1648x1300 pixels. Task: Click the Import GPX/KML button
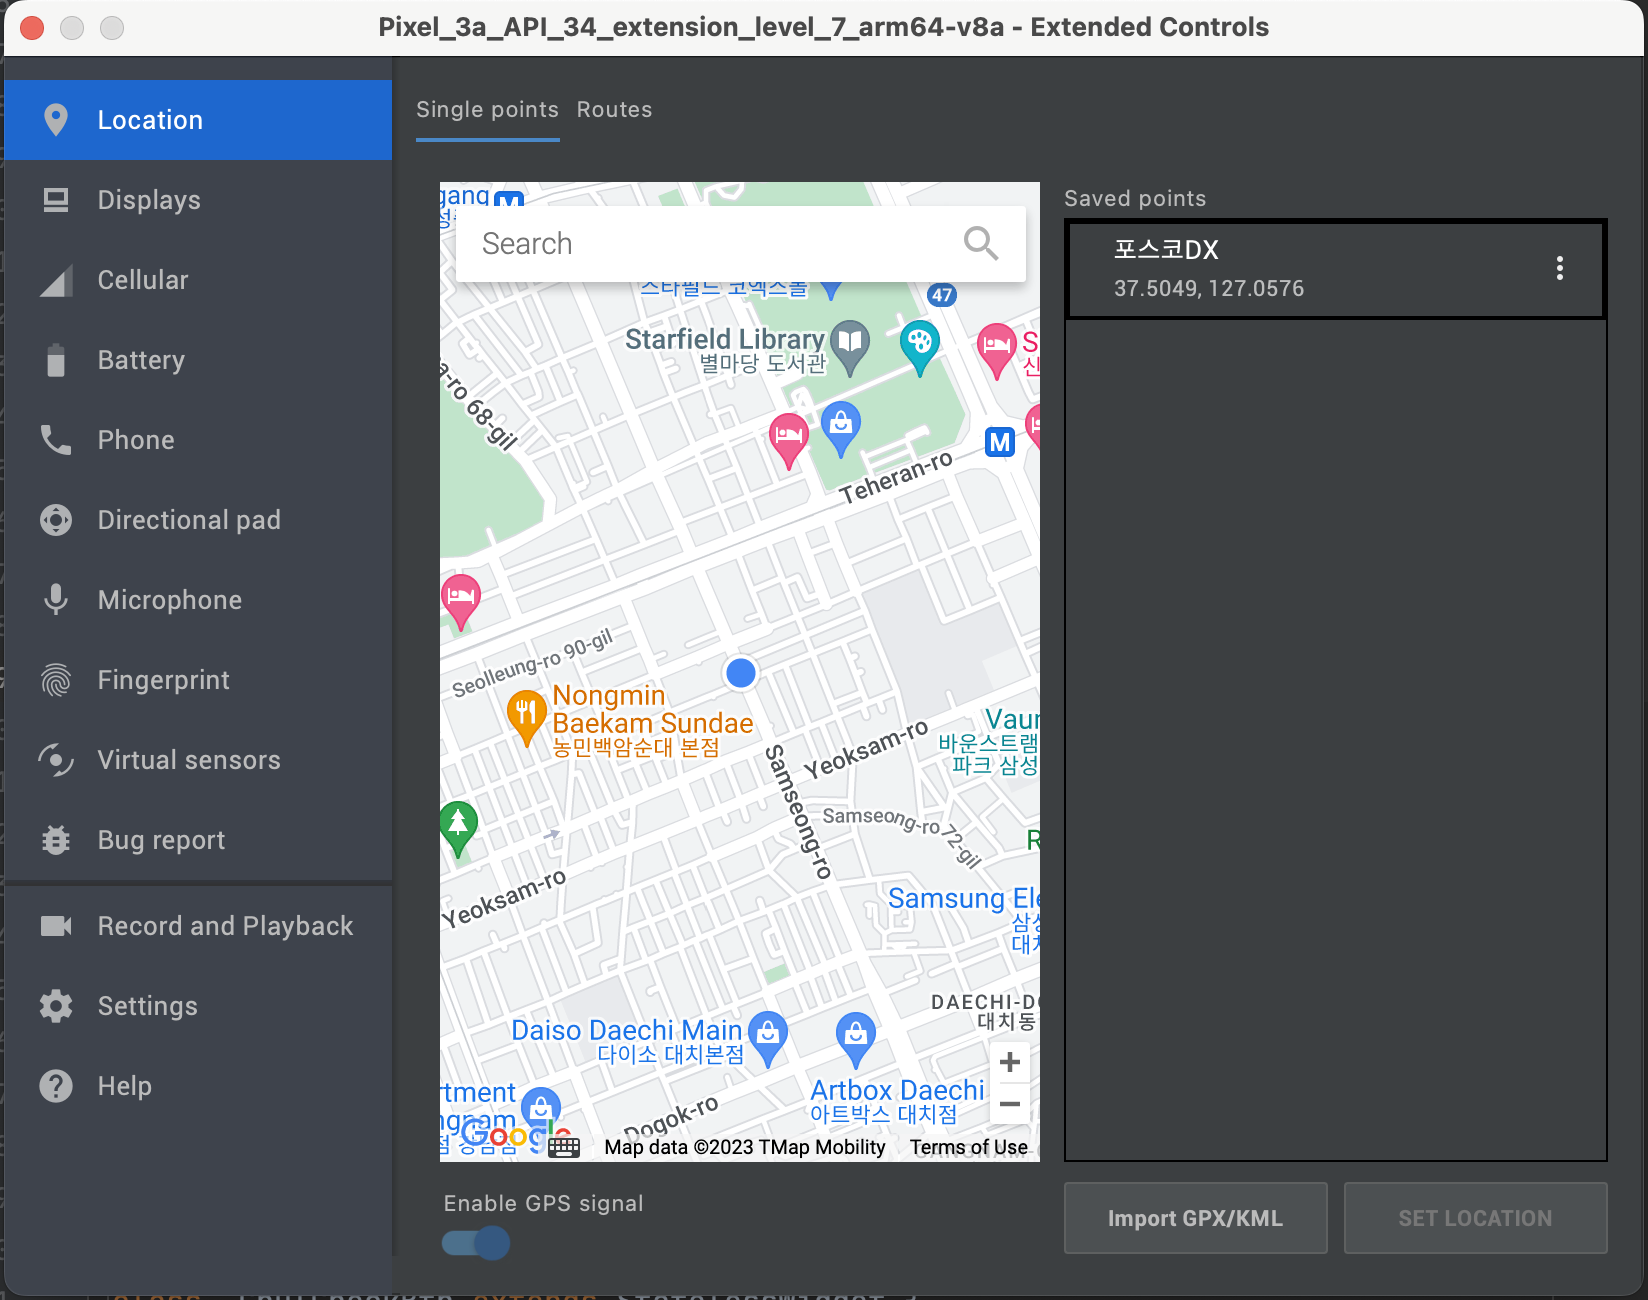[x=1196, y=1218]
